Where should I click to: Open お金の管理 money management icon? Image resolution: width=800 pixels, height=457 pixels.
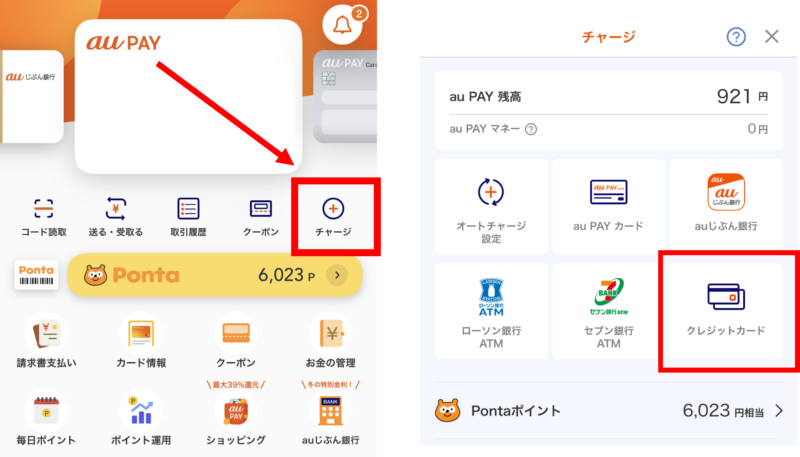(x=331, y=334)
